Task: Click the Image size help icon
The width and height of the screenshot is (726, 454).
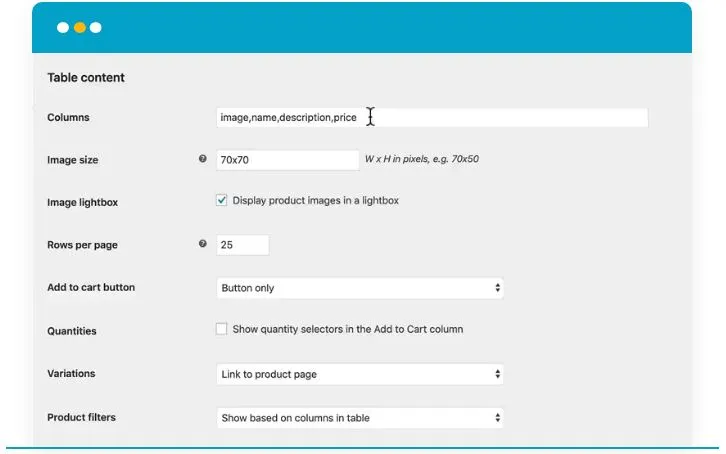Action: click(203, 159)
